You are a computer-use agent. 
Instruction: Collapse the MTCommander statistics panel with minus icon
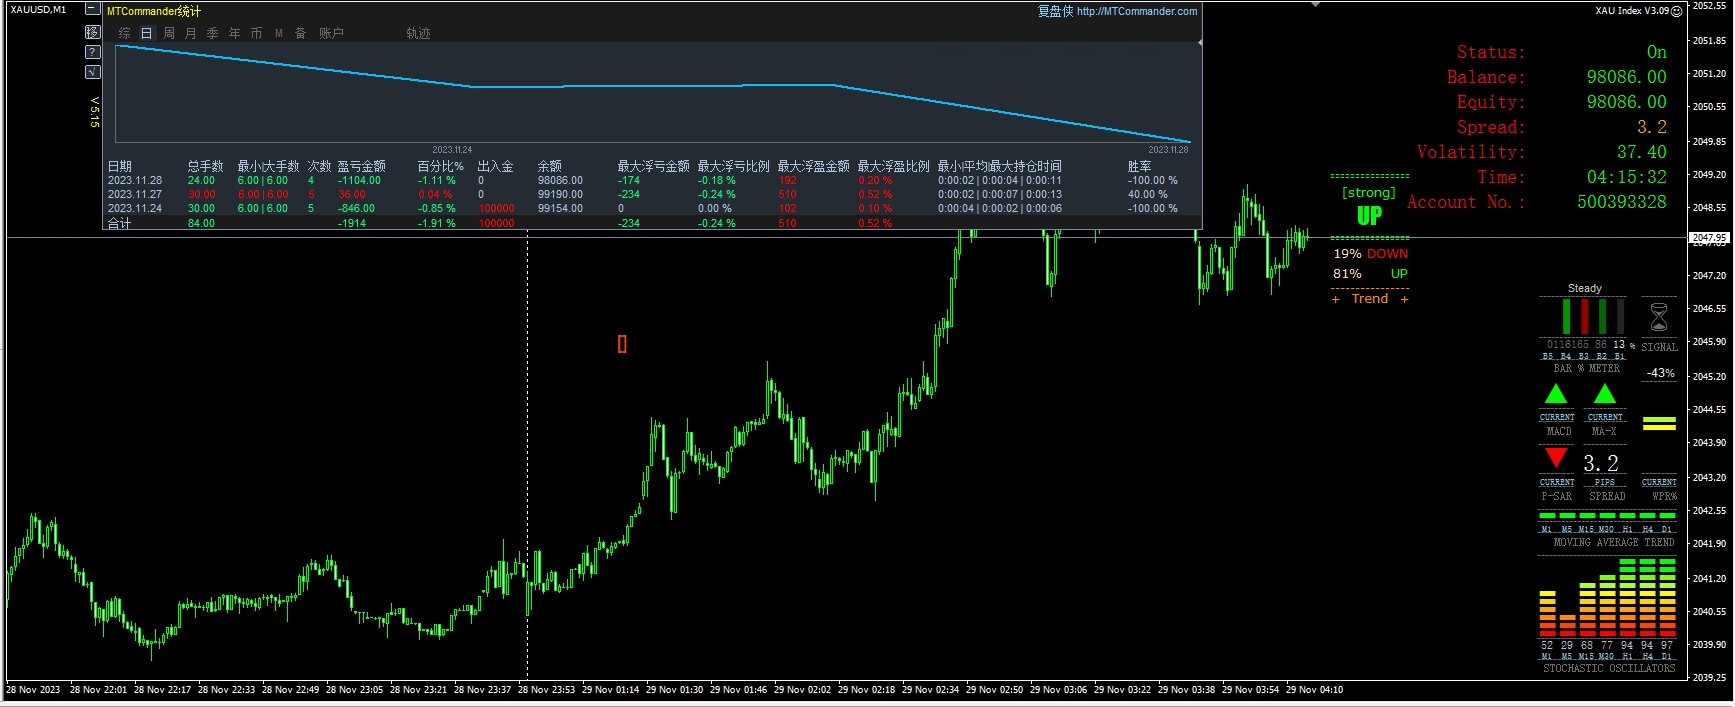(93, 10)
